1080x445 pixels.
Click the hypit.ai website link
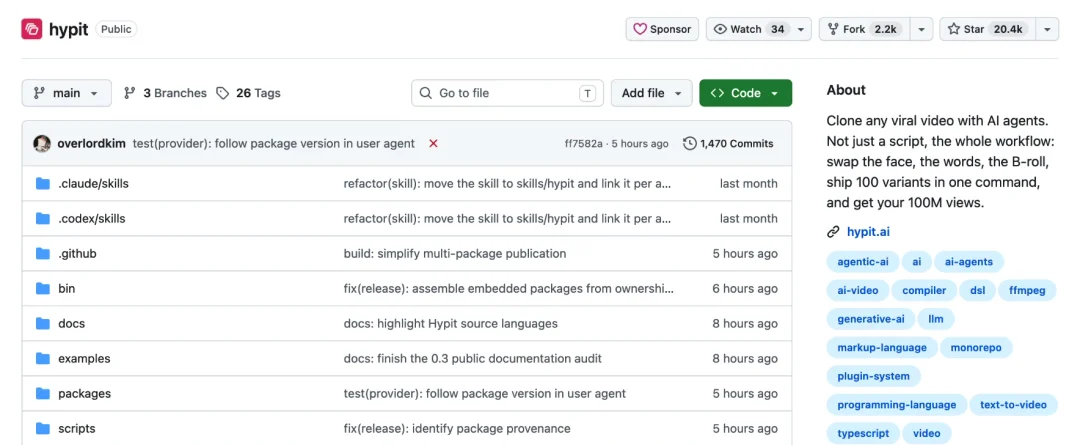(x=869, y=231)
